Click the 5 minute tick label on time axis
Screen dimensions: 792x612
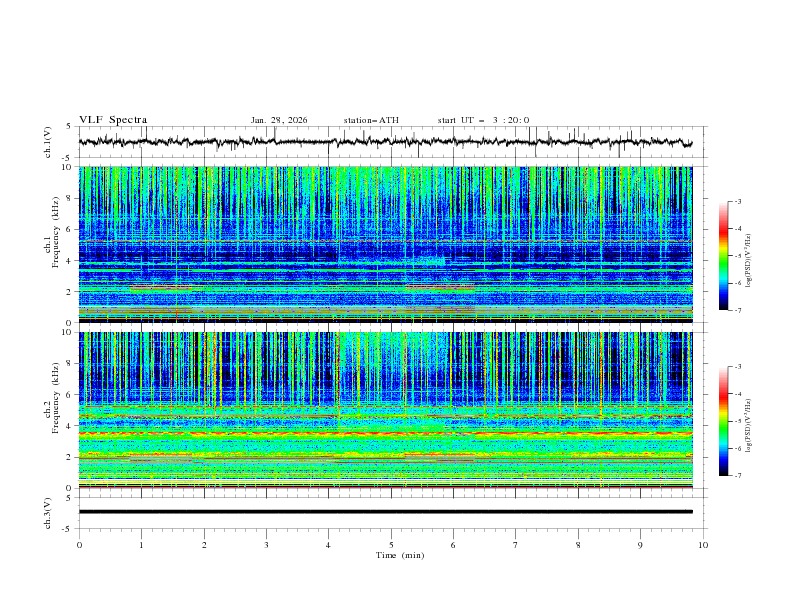pyautogui.click(x=391, y=545)
